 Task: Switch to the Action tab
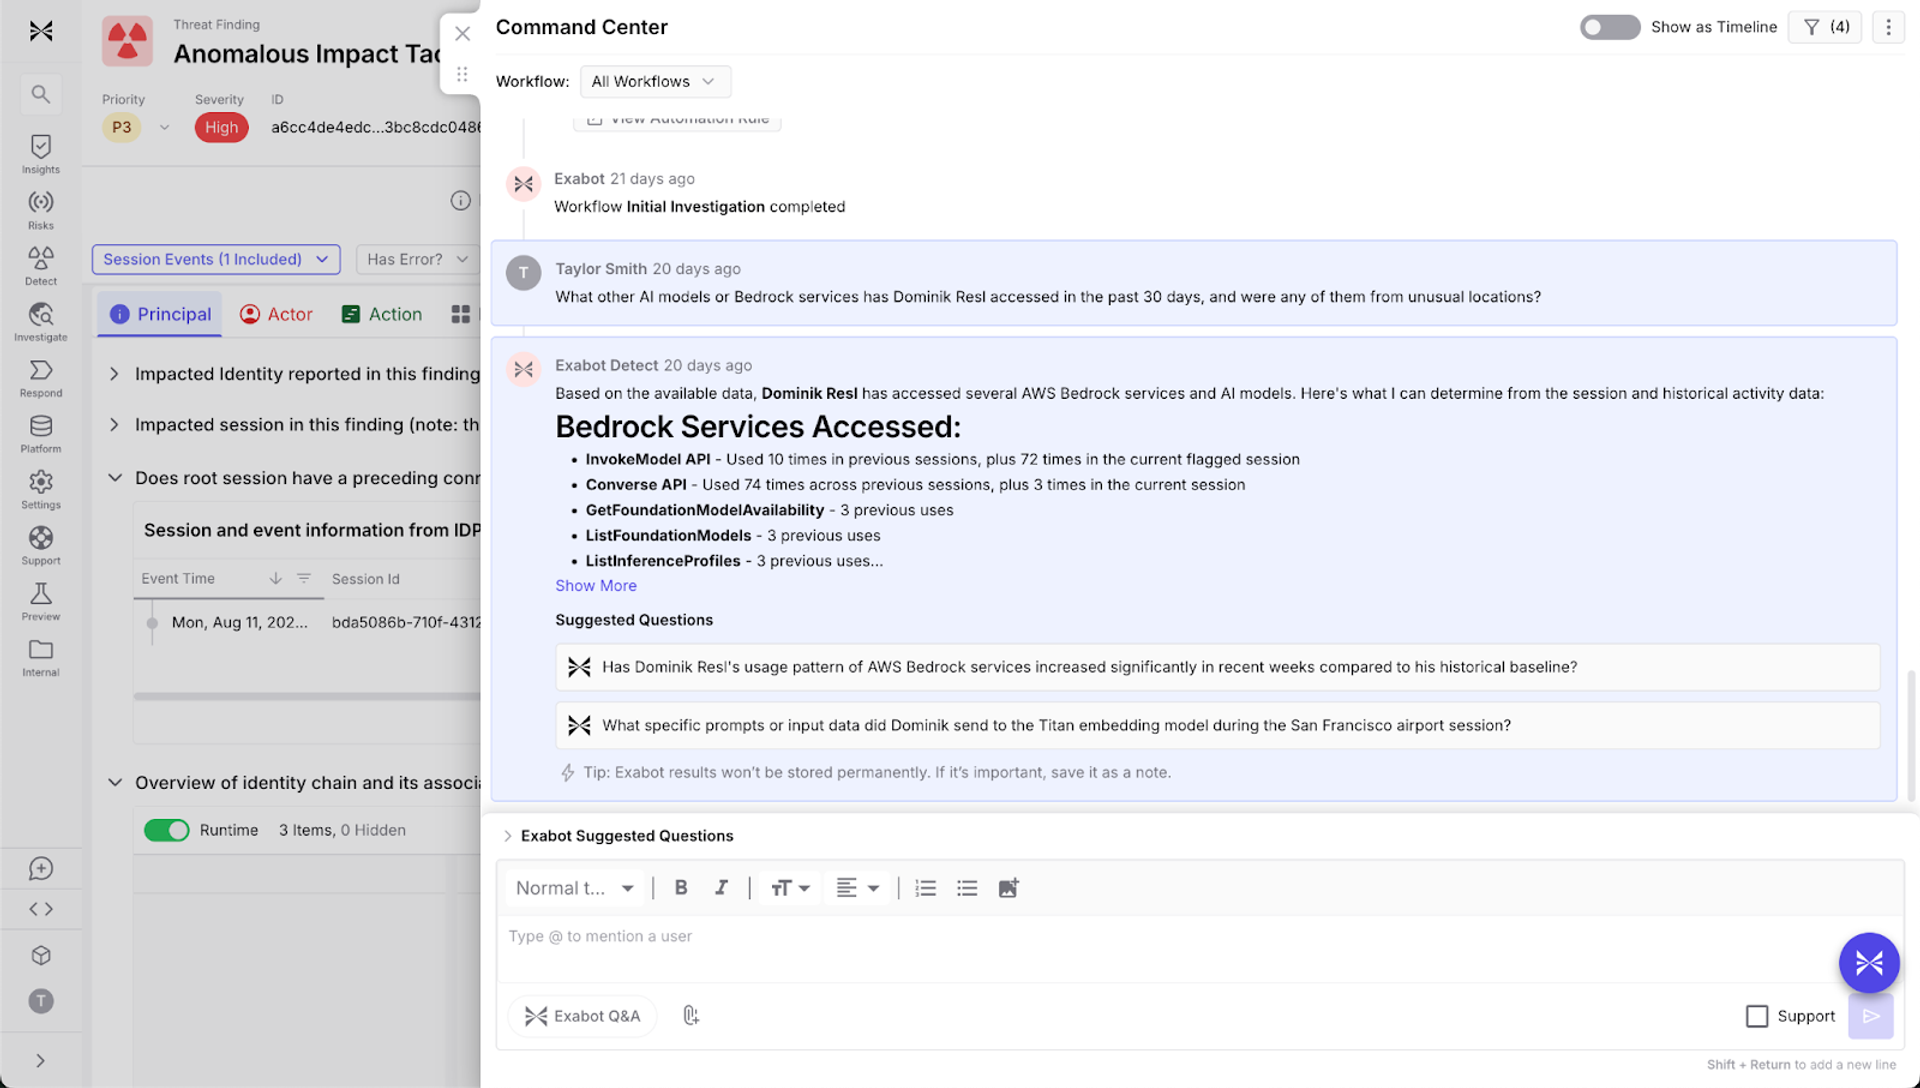click(x=381, y=314)
